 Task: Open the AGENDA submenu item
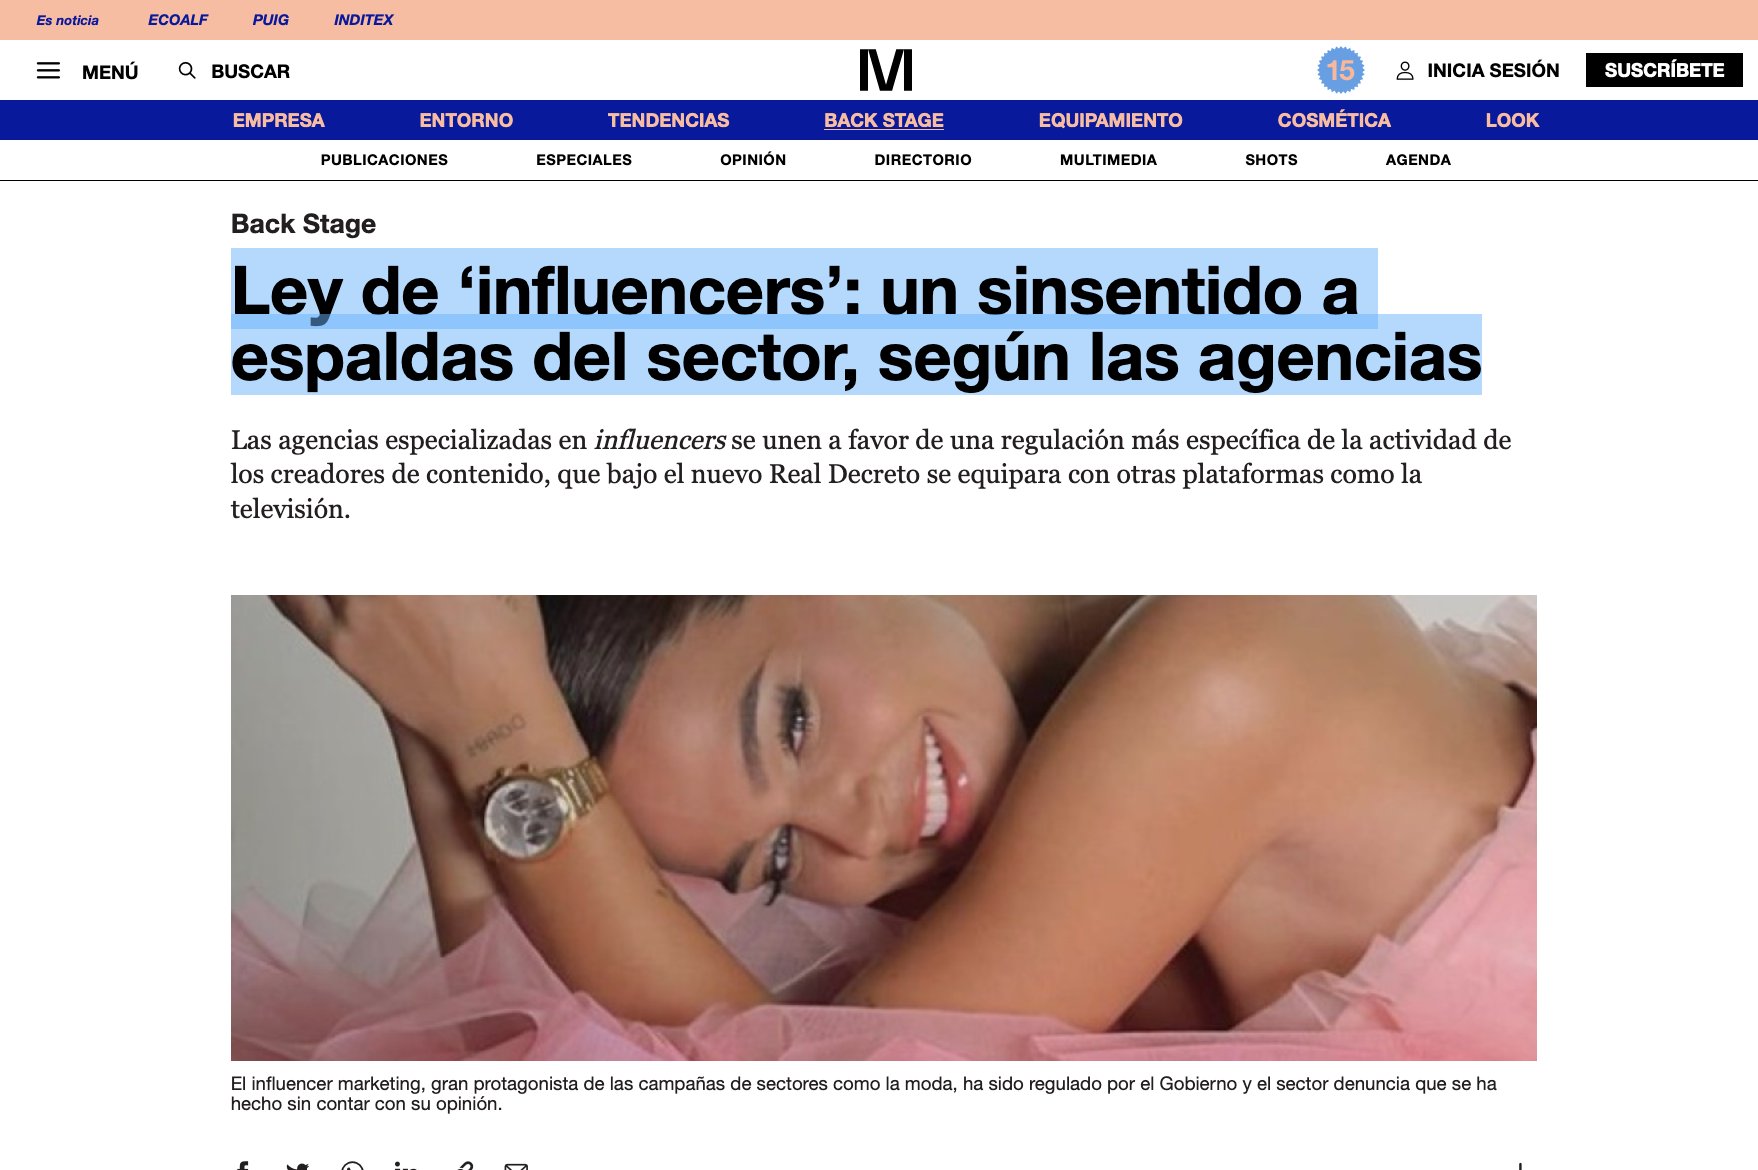click(1418, 160)
